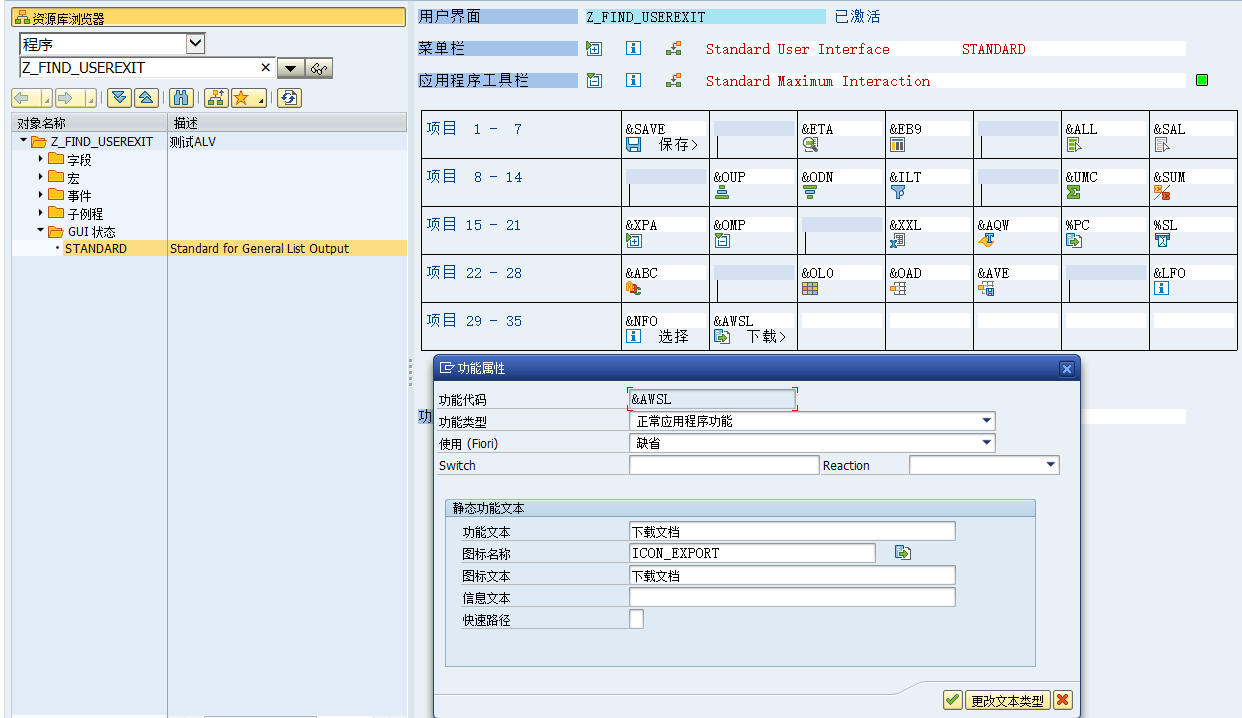Viewport: 1242px width, 718px height.
Task: Click the filter funnel icon under &ILT
Action: click(898, 192)
